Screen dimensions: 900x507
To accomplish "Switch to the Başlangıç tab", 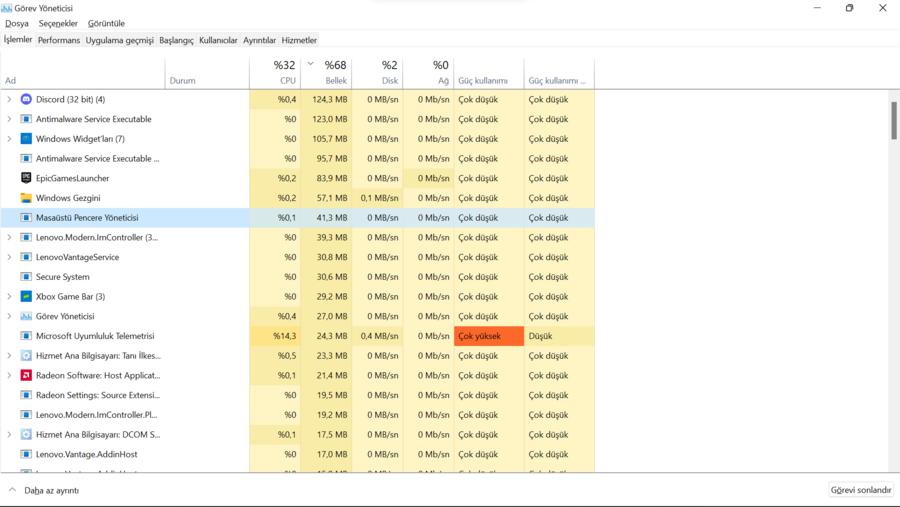I will (176, 40).
